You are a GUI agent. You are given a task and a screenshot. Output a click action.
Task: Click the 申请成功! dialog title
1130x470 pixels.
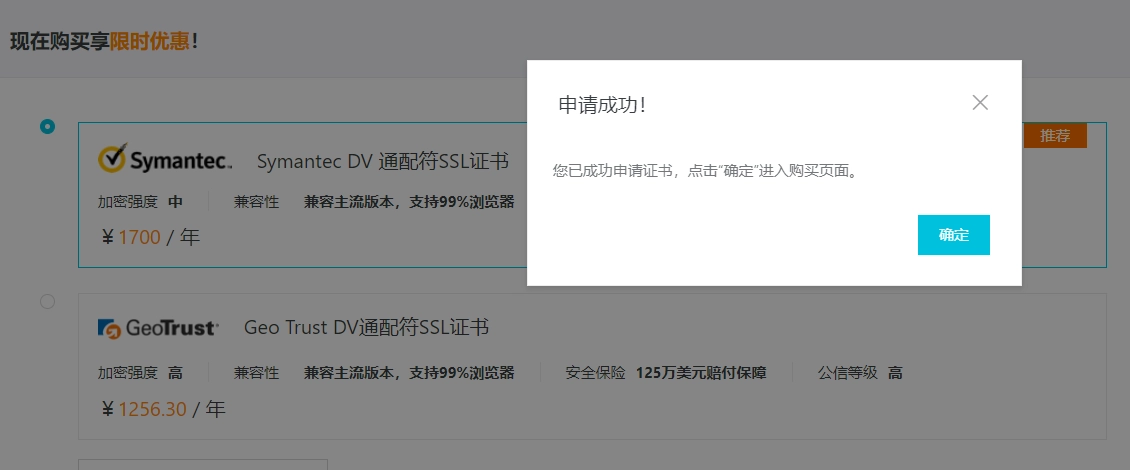(x=602, y=105)
